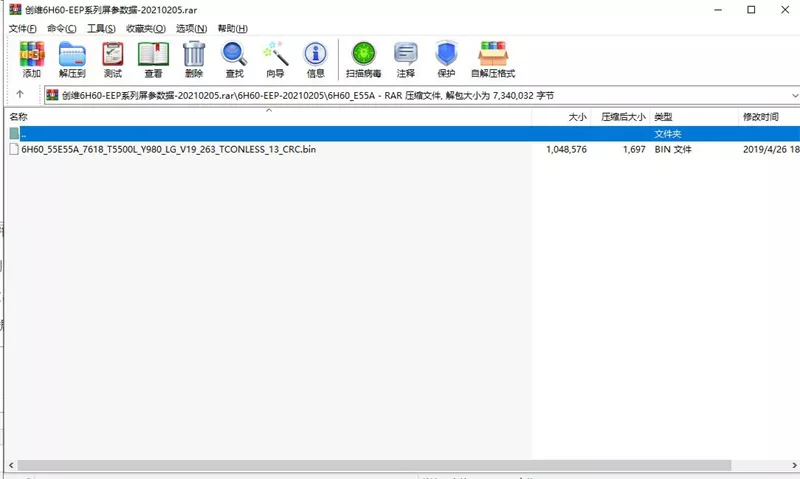Launch the 向导 (Wizard) wand icon
This screenshot has width=800, height=479.
275,54
